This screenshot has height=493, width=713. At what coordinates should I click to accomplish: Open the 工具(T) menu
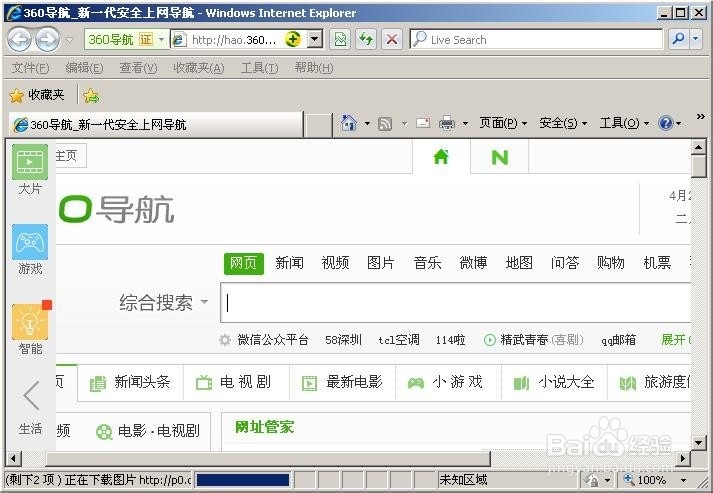click(x=259, y=68)
